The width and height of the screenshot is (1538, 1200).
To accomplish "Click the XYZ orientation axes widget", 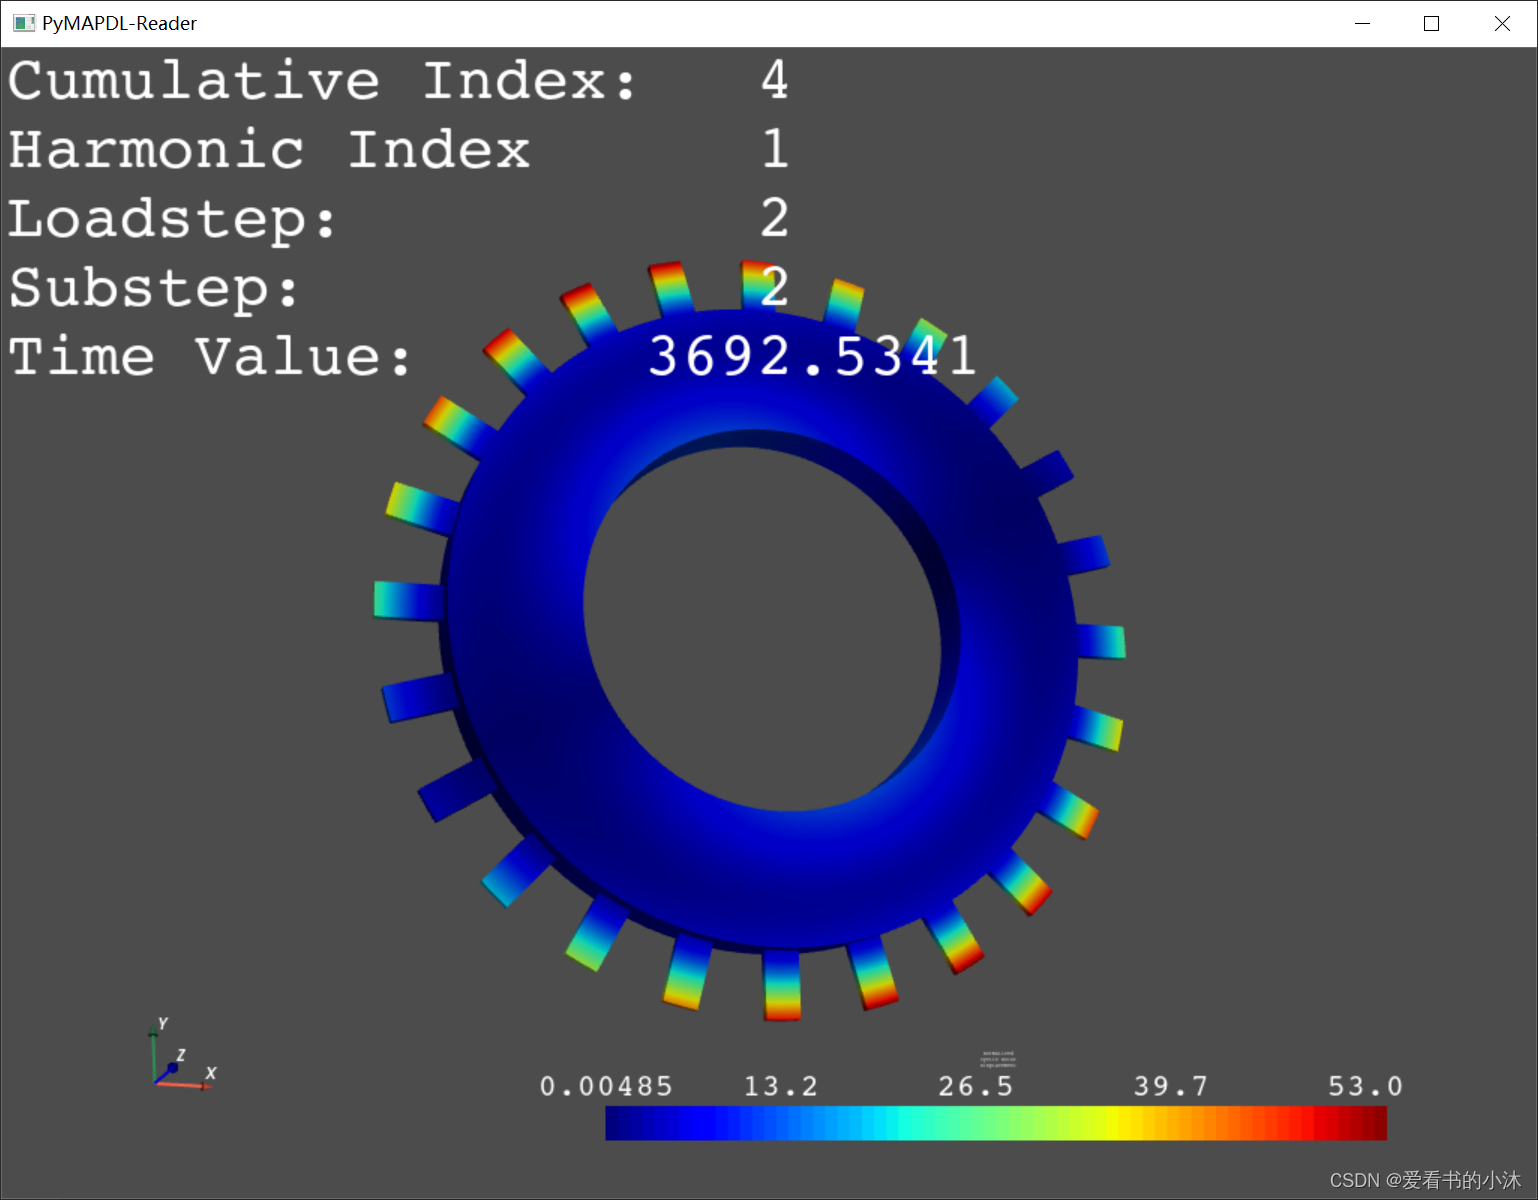I will tap(182, 1055).
